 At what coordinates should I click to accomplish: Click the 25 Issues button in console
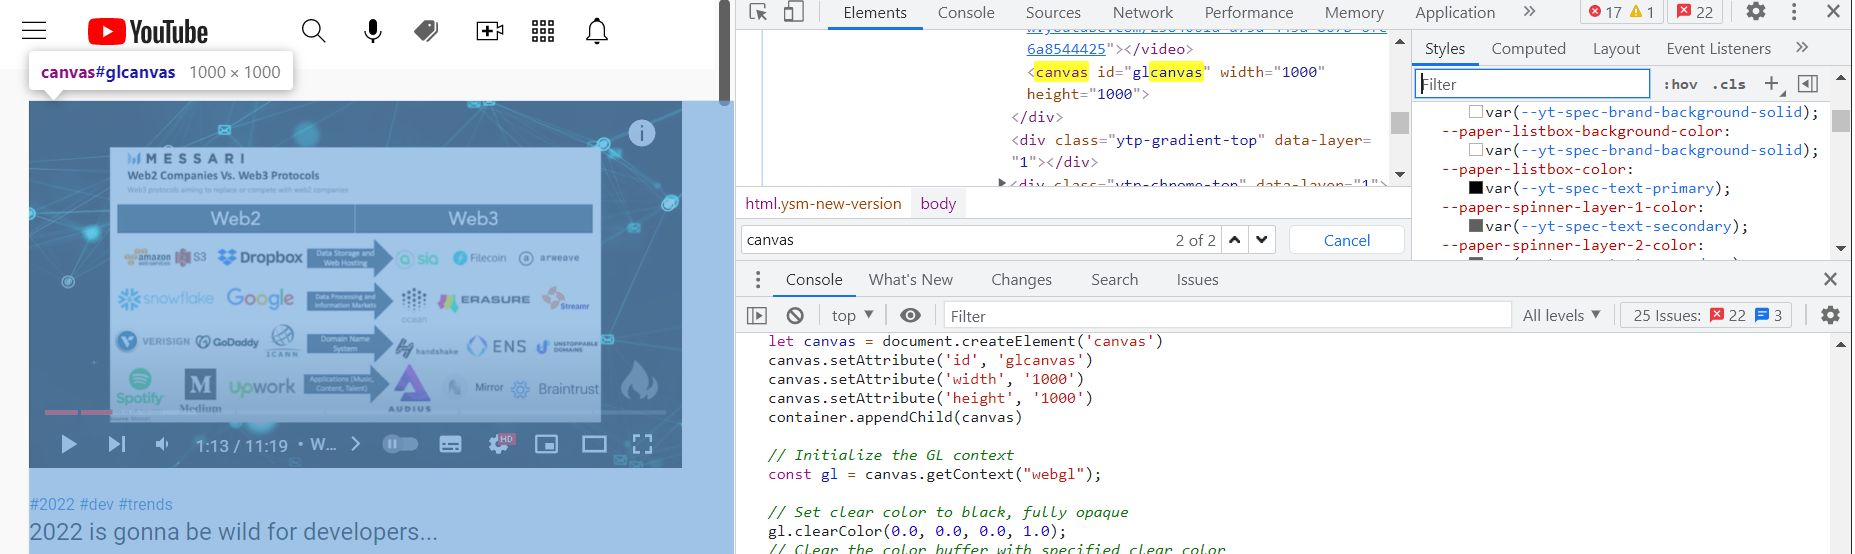[x=1705, y=315]
